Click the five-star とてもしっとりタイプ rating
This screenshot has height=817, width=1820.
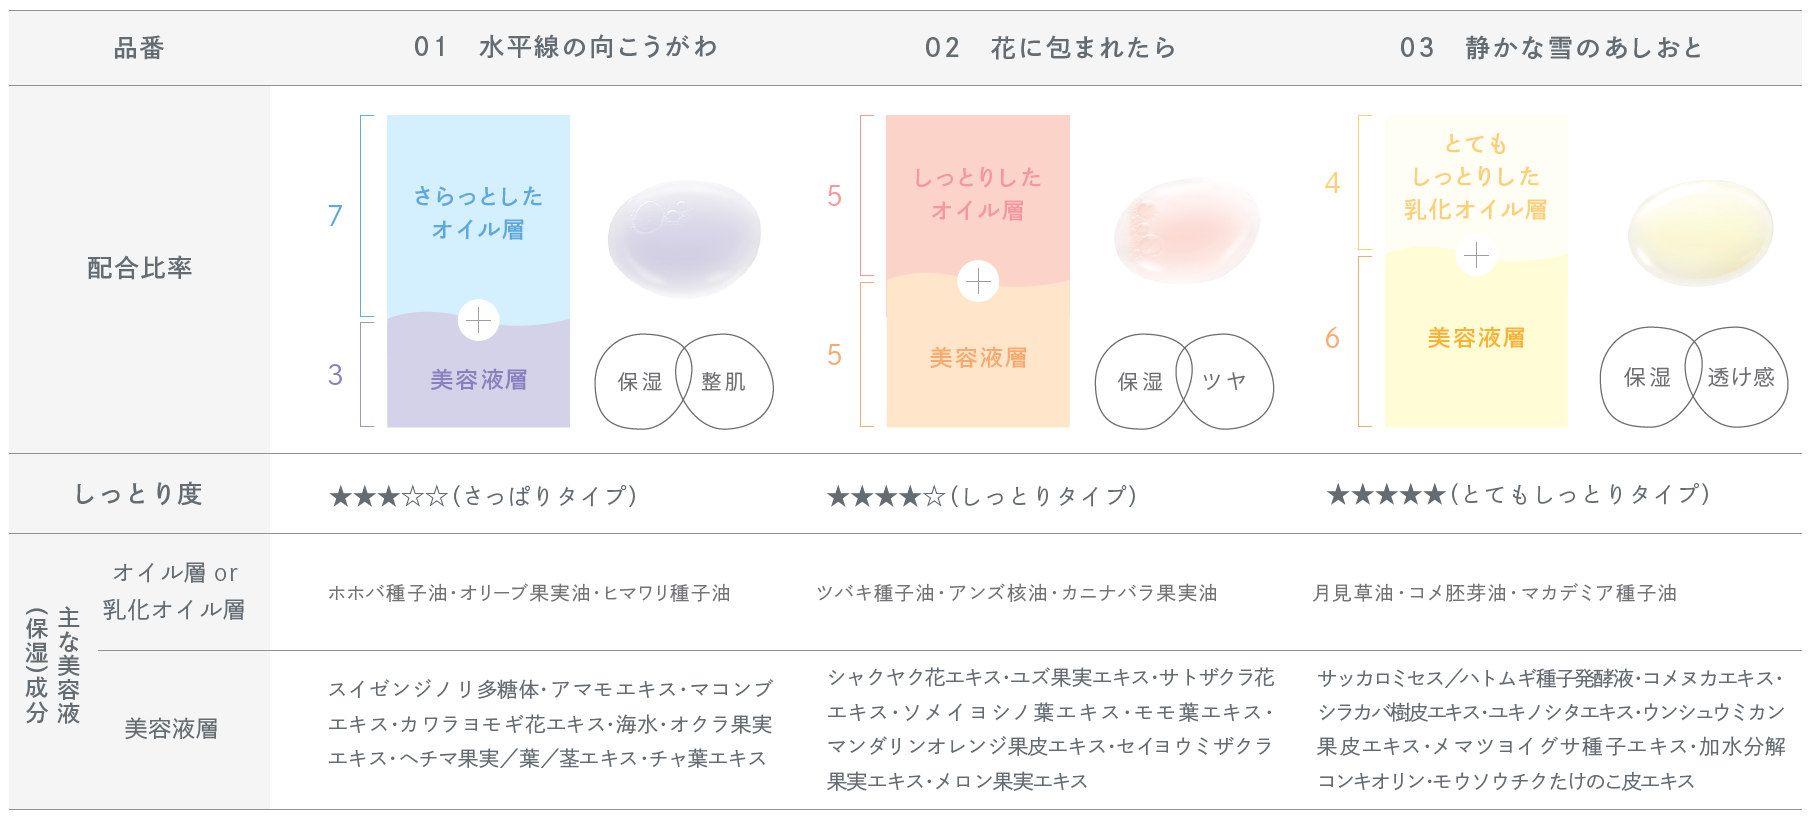point(1518,494)
